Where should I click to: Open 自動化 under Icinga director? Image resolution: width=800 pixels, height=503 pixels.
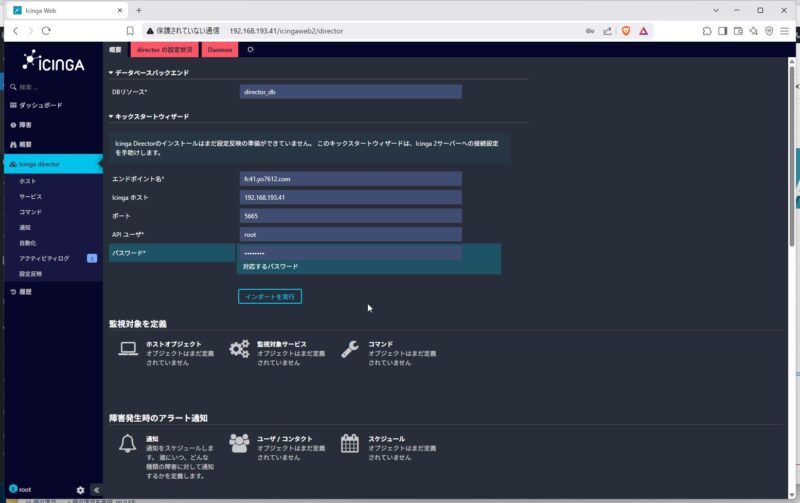pyautogui.click(x=28, y=243)
